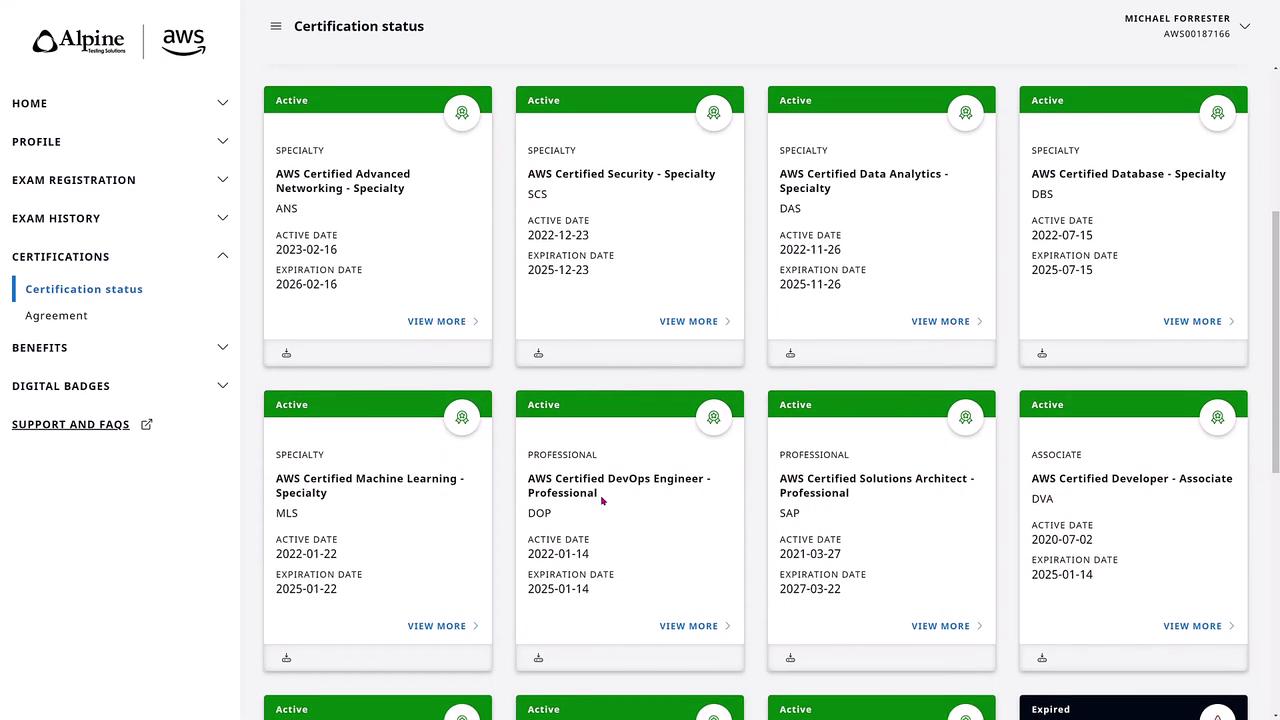The height and width of the screenshot is (720, 1280).
Task: Open the Agreement submenu item
Action: pos(56,315)
